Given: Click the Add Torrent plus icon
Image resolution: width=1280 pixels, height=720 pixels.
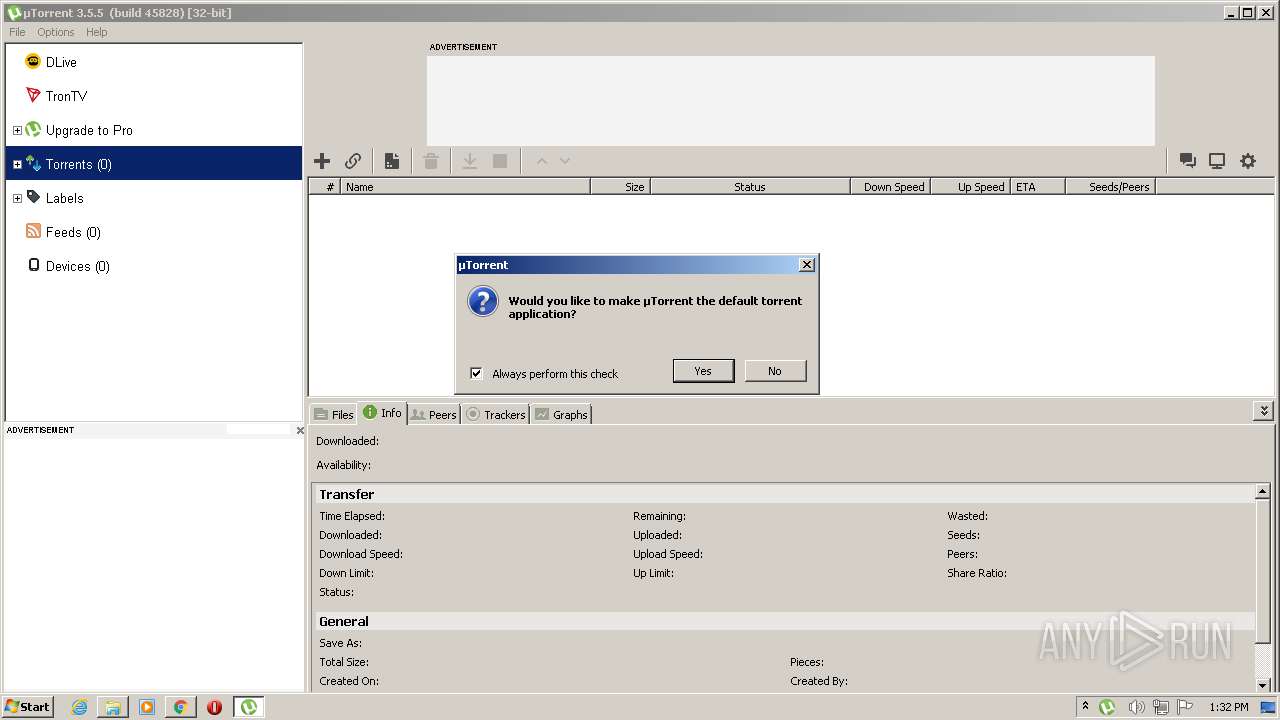Looking at the screenshot, I should point(322,161).
